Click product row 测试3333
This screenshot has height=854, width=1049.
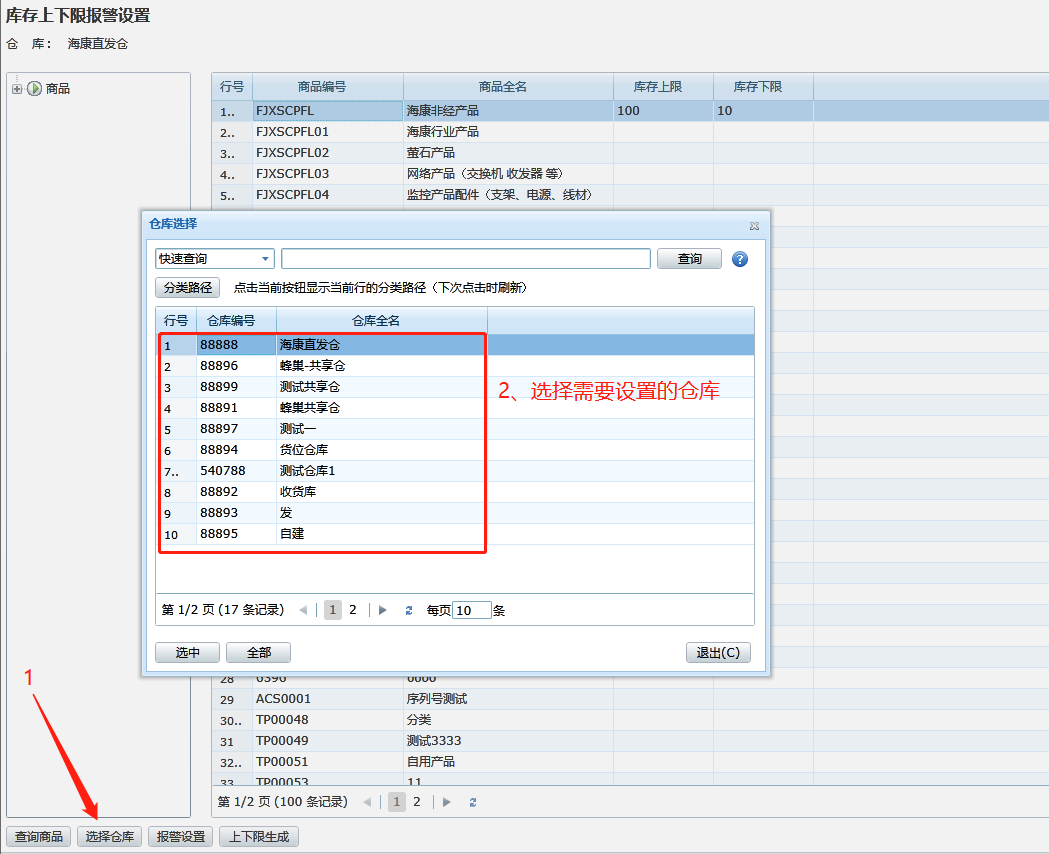[x=630, y=741]
